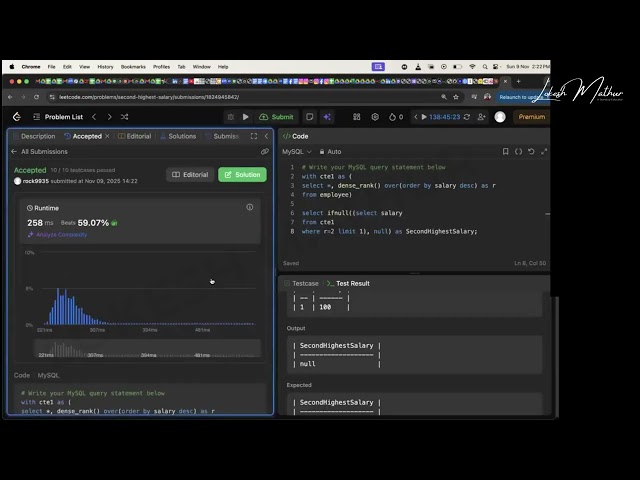This screenshot has width=640, height=480.
Task: Click the runtime distribution mini slider
Action: coord(147,348)
